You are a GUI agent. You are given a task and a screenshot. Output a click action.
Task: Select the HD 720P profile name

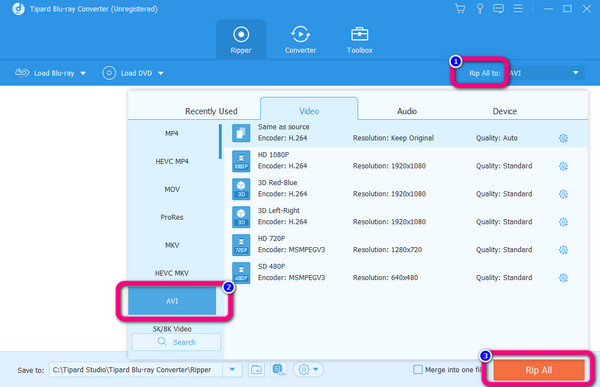[x=271, y=238]
